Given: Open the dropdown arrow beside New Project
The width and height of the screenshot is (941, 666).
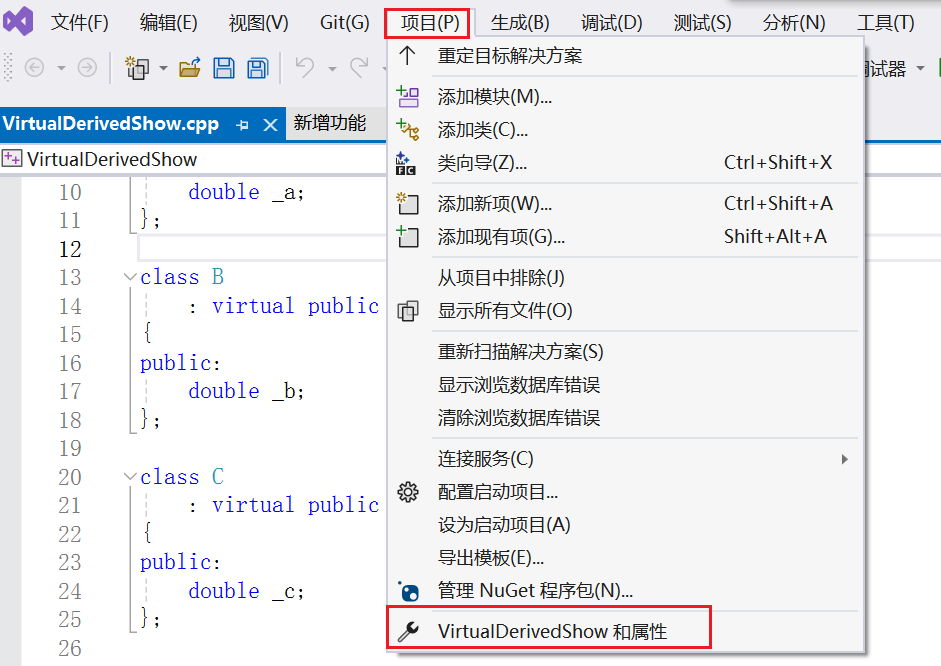Looking at the screenshot, I should point(163,68).
